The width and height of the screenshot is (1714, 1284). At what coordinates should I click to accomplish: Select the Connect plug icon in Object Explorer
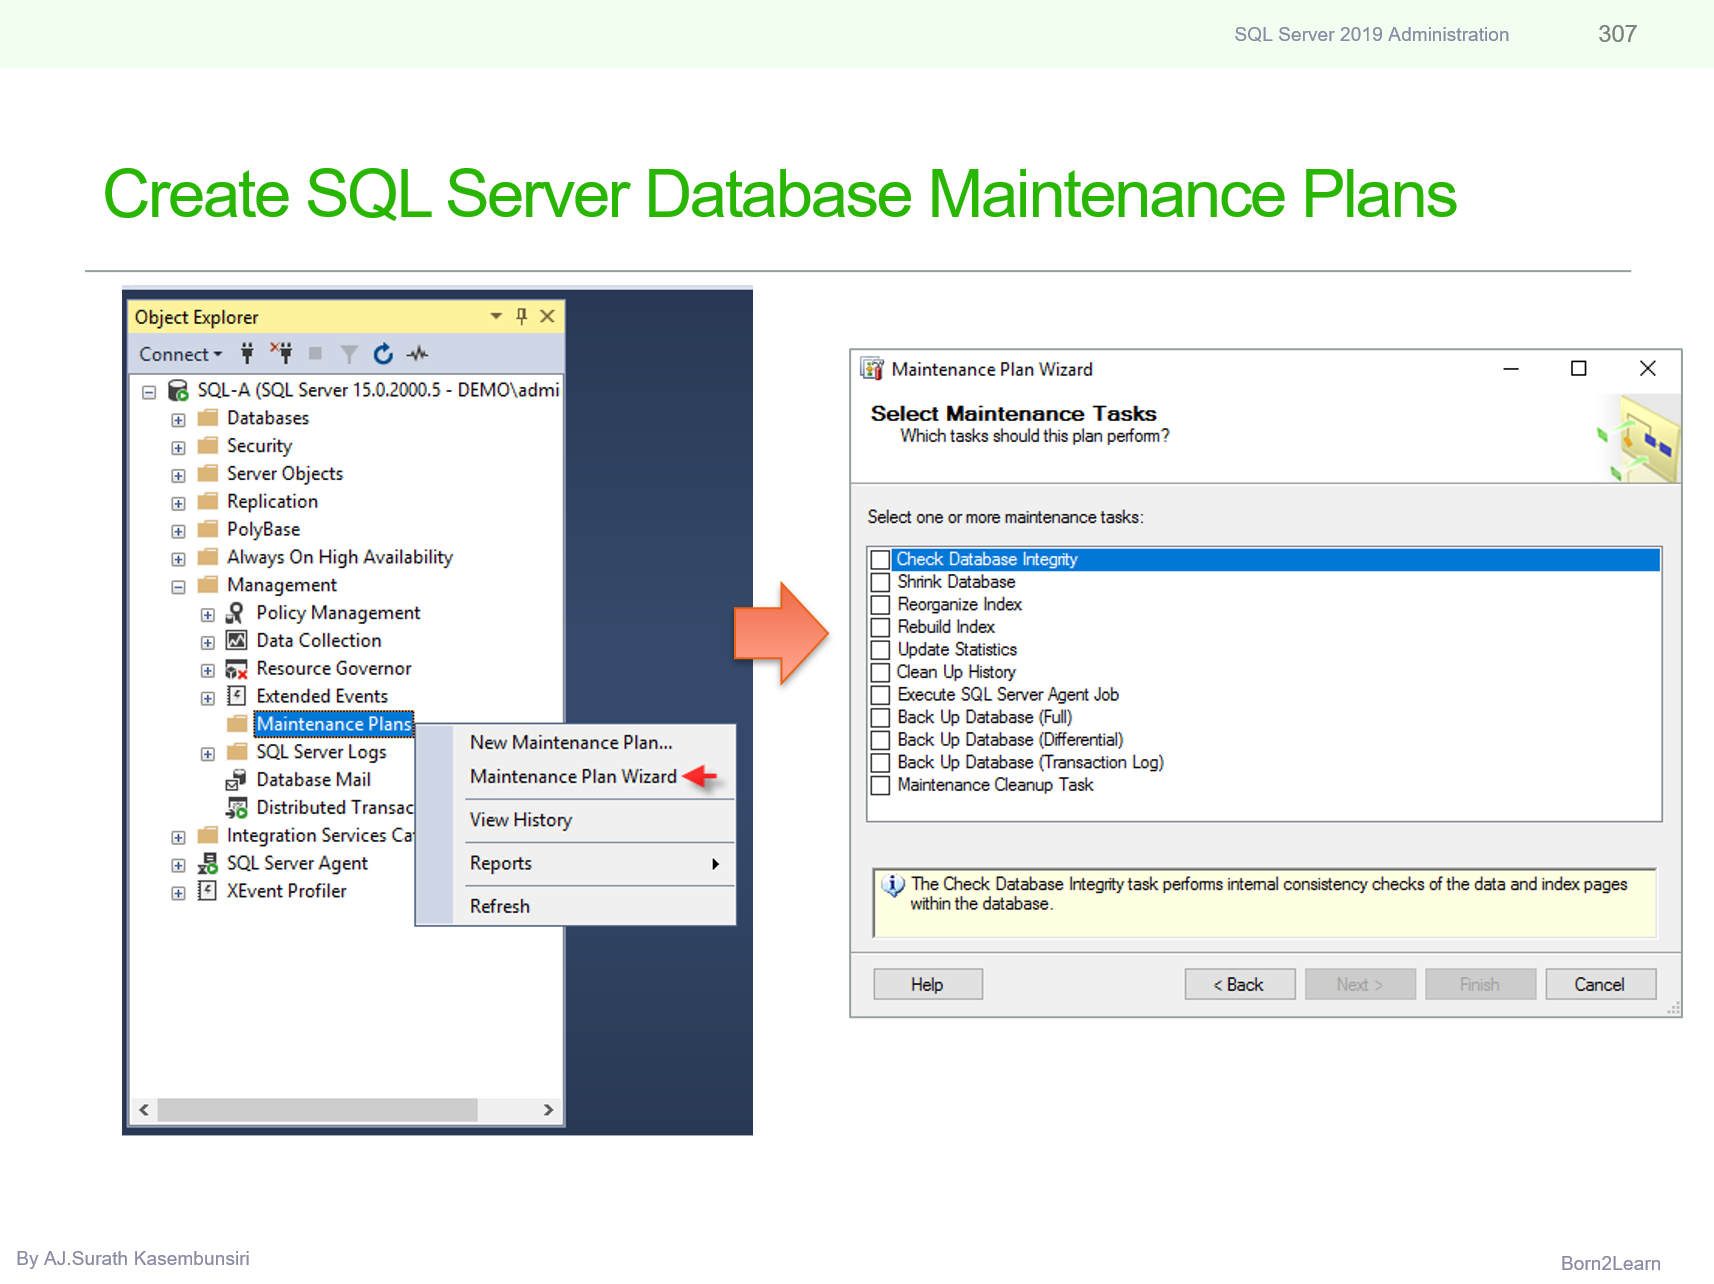248,353
